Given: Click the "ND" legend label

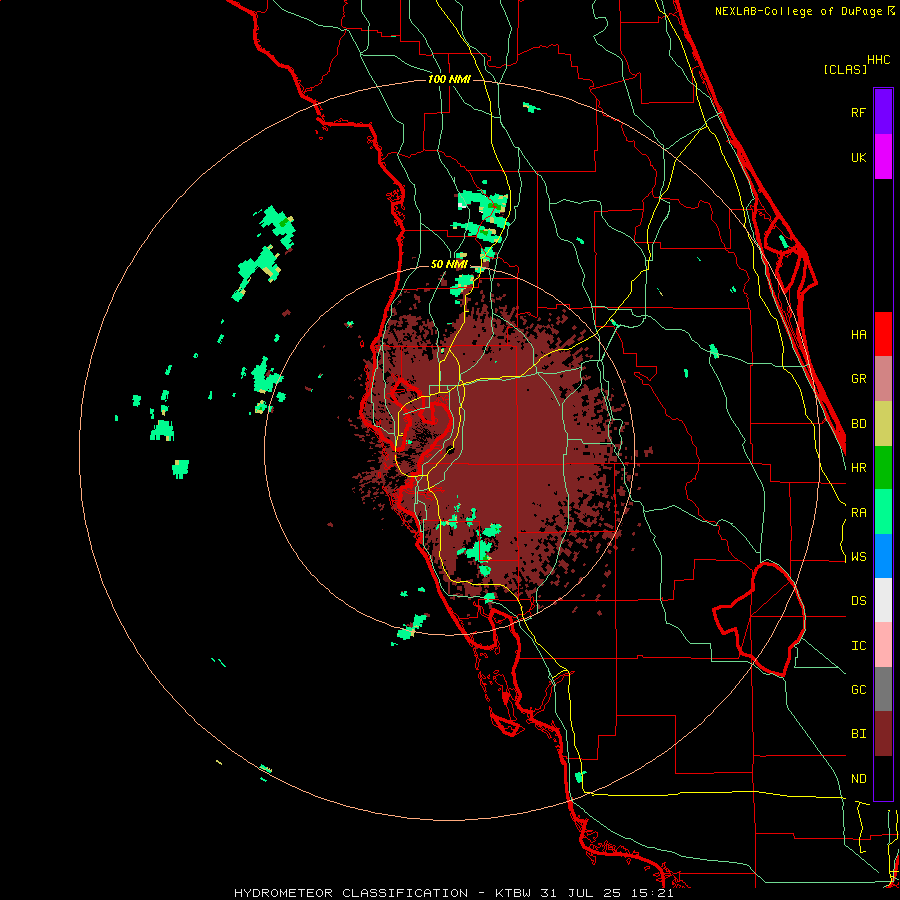Looking at the screenshot, I should [859, 779].
